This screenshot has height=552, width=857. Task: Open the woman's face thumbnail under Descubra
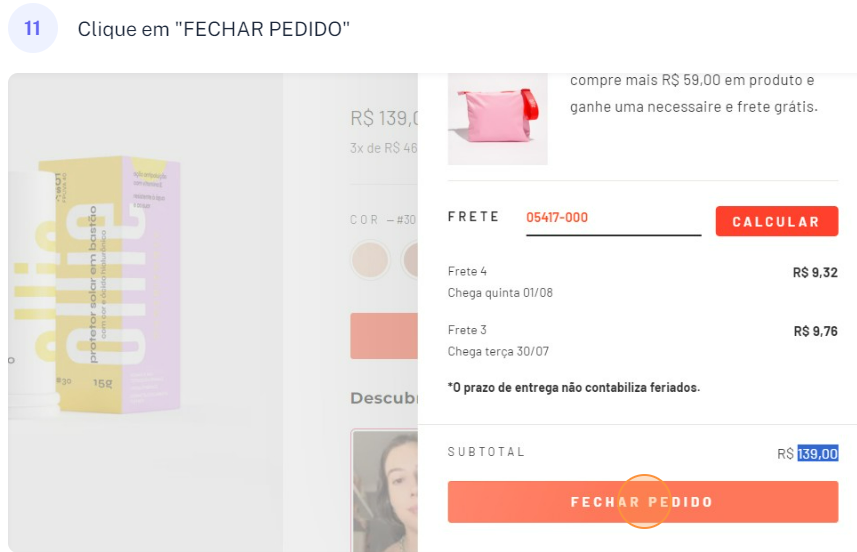(x=385, y=490)
